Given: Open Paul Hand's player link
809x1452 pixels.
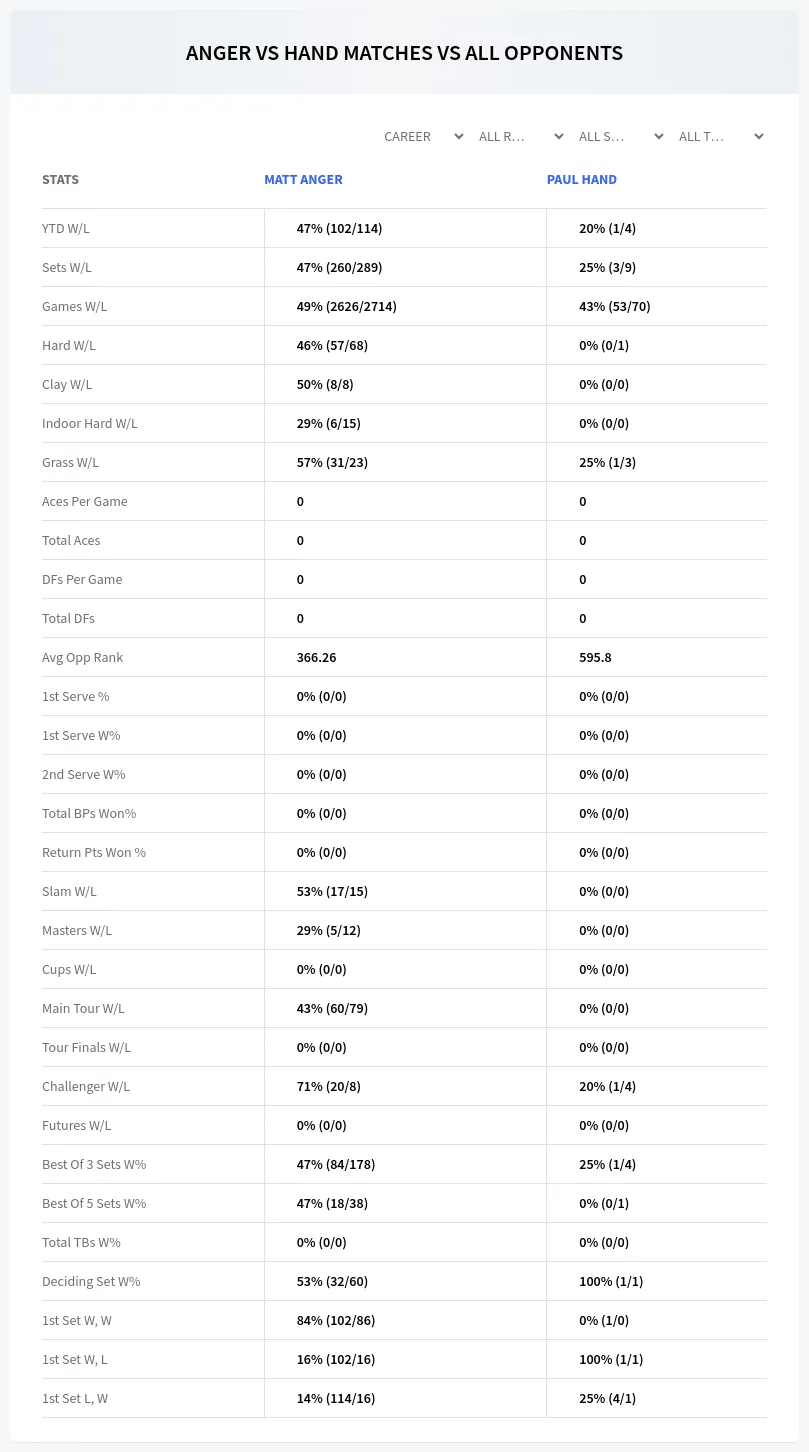Looking at the screenshot, I should [582, 180].
